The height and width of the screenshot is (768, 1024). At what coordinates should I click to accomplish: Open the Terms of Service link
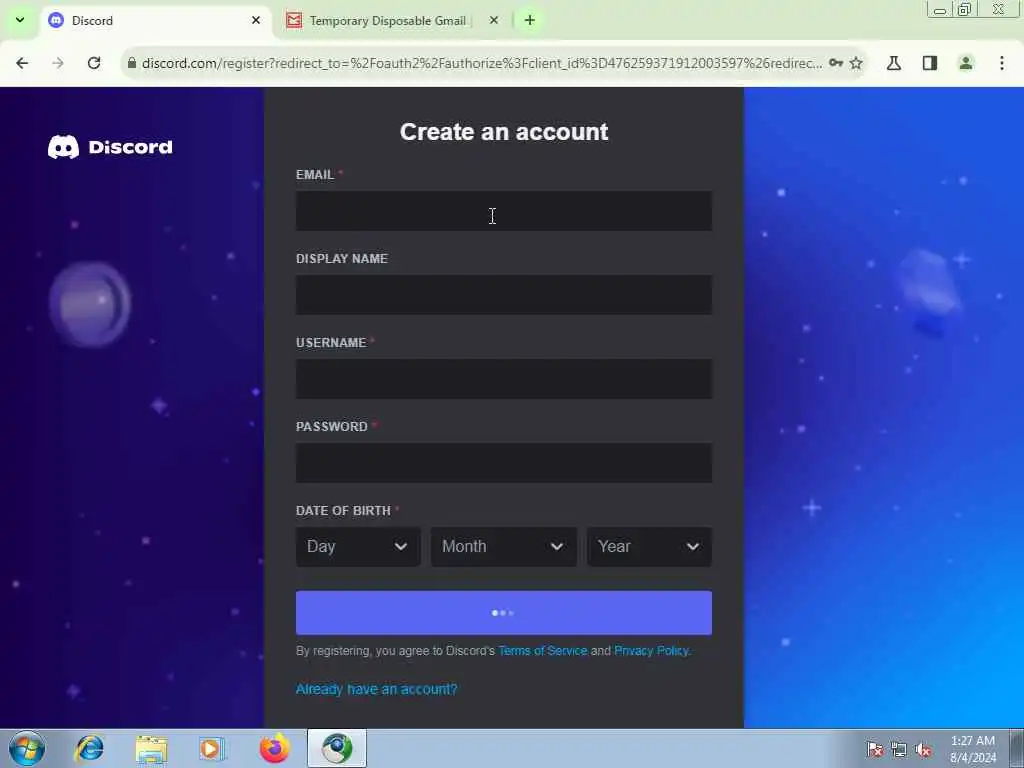543,650
